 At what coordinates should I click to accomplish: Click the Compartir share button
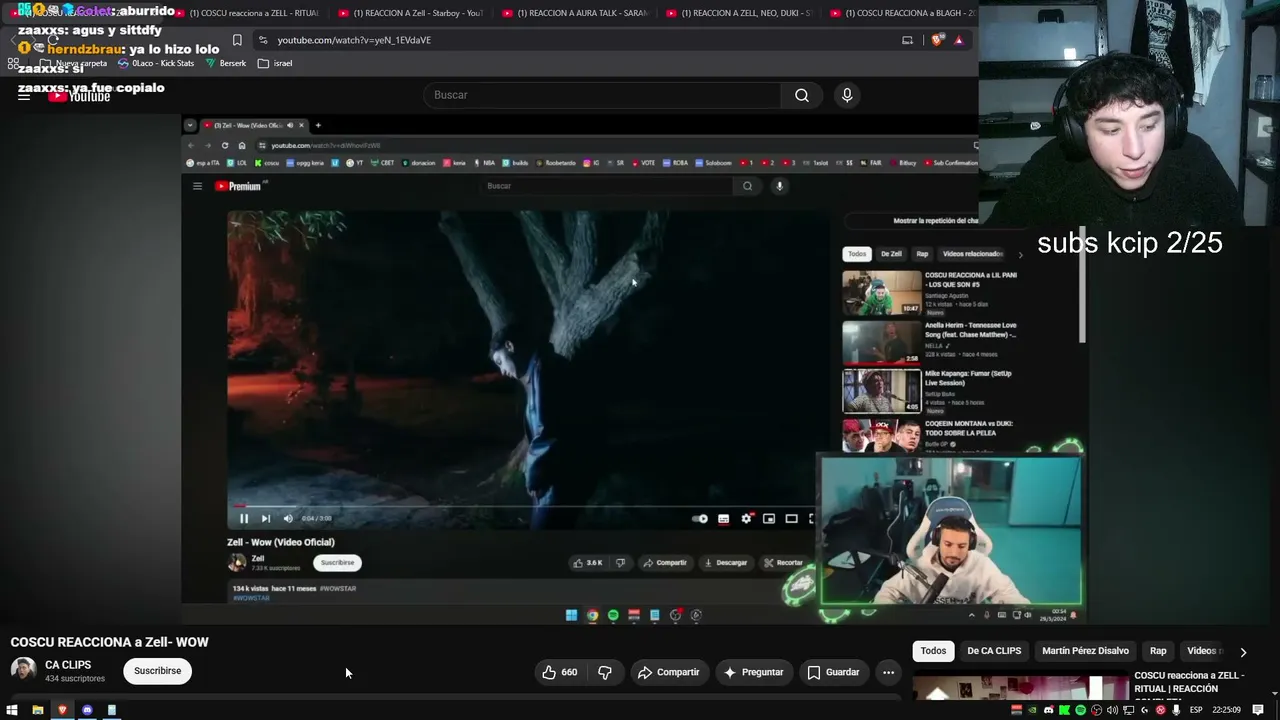pyautogui.click(x=668, y=672)
